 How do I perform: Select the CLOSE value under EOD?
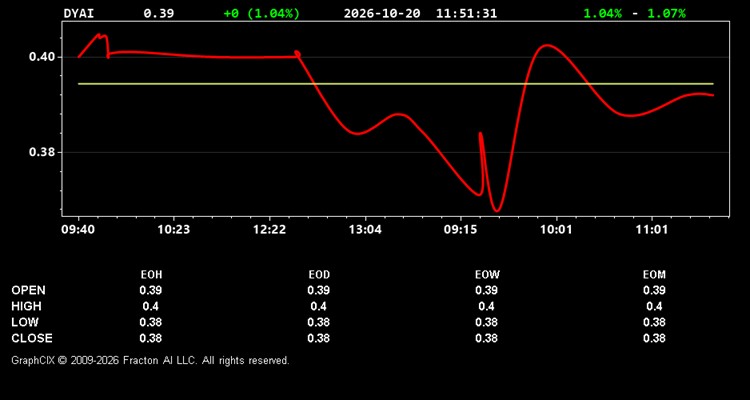tap(319, 338)
